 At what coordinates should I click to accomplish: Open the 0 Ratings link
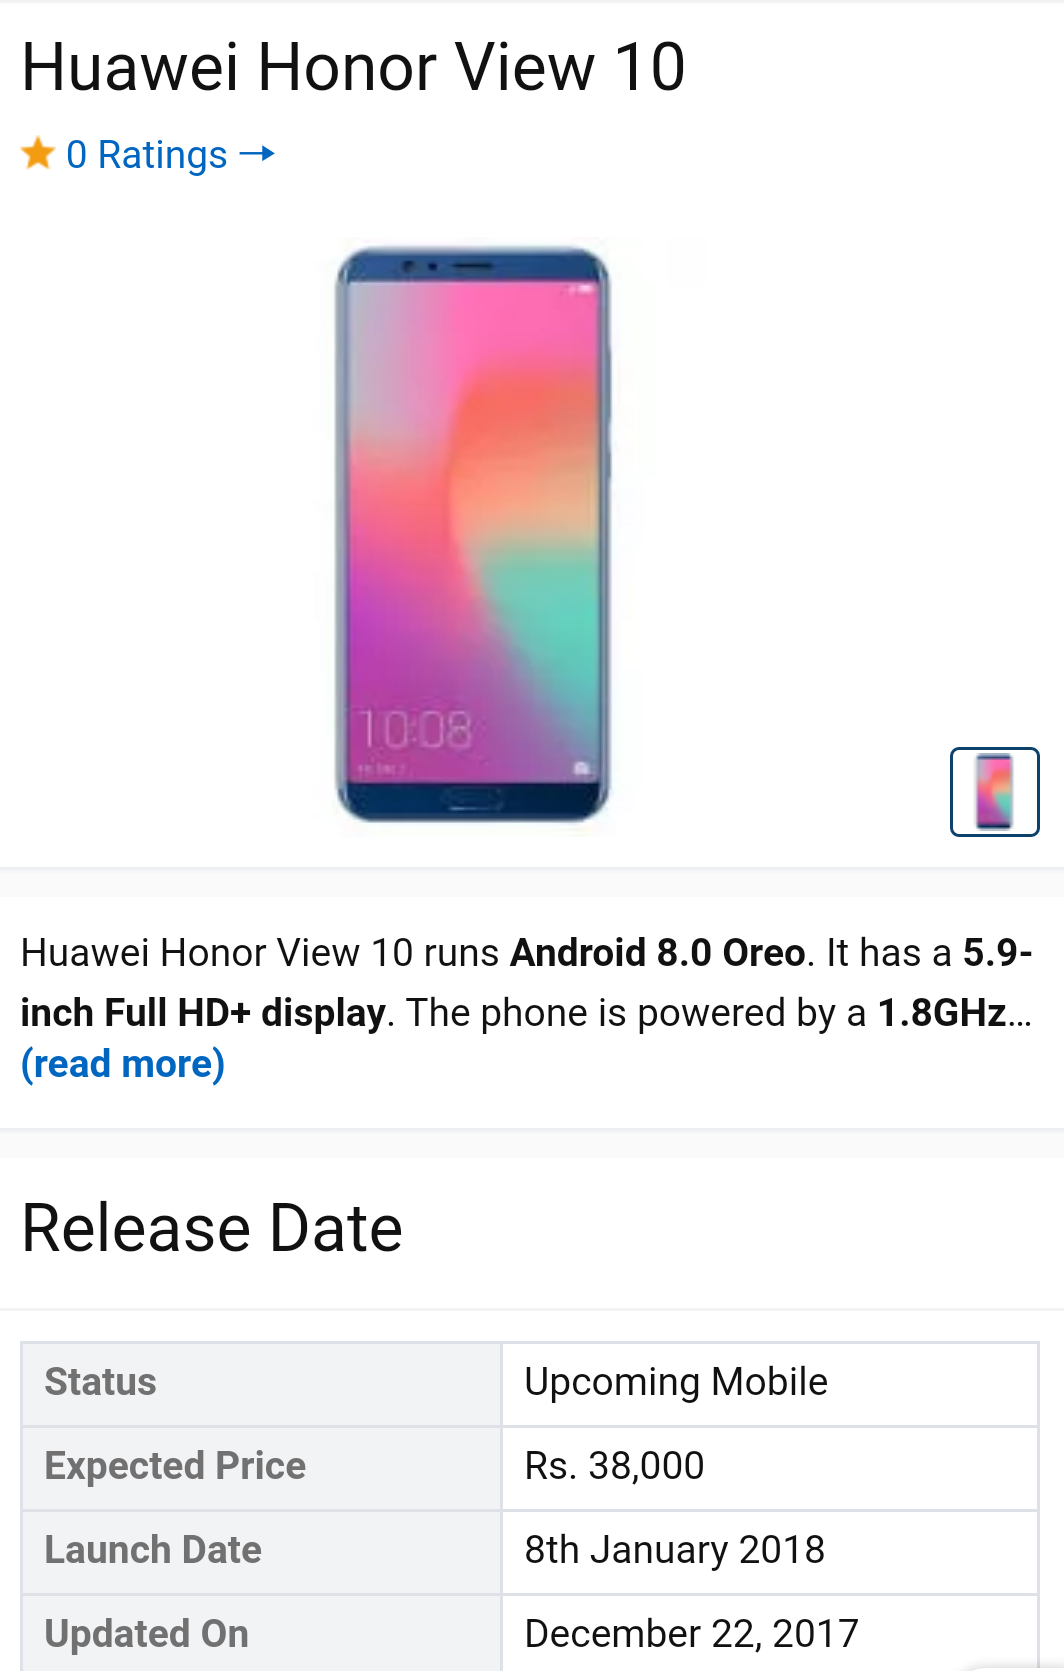click(147, 155)
